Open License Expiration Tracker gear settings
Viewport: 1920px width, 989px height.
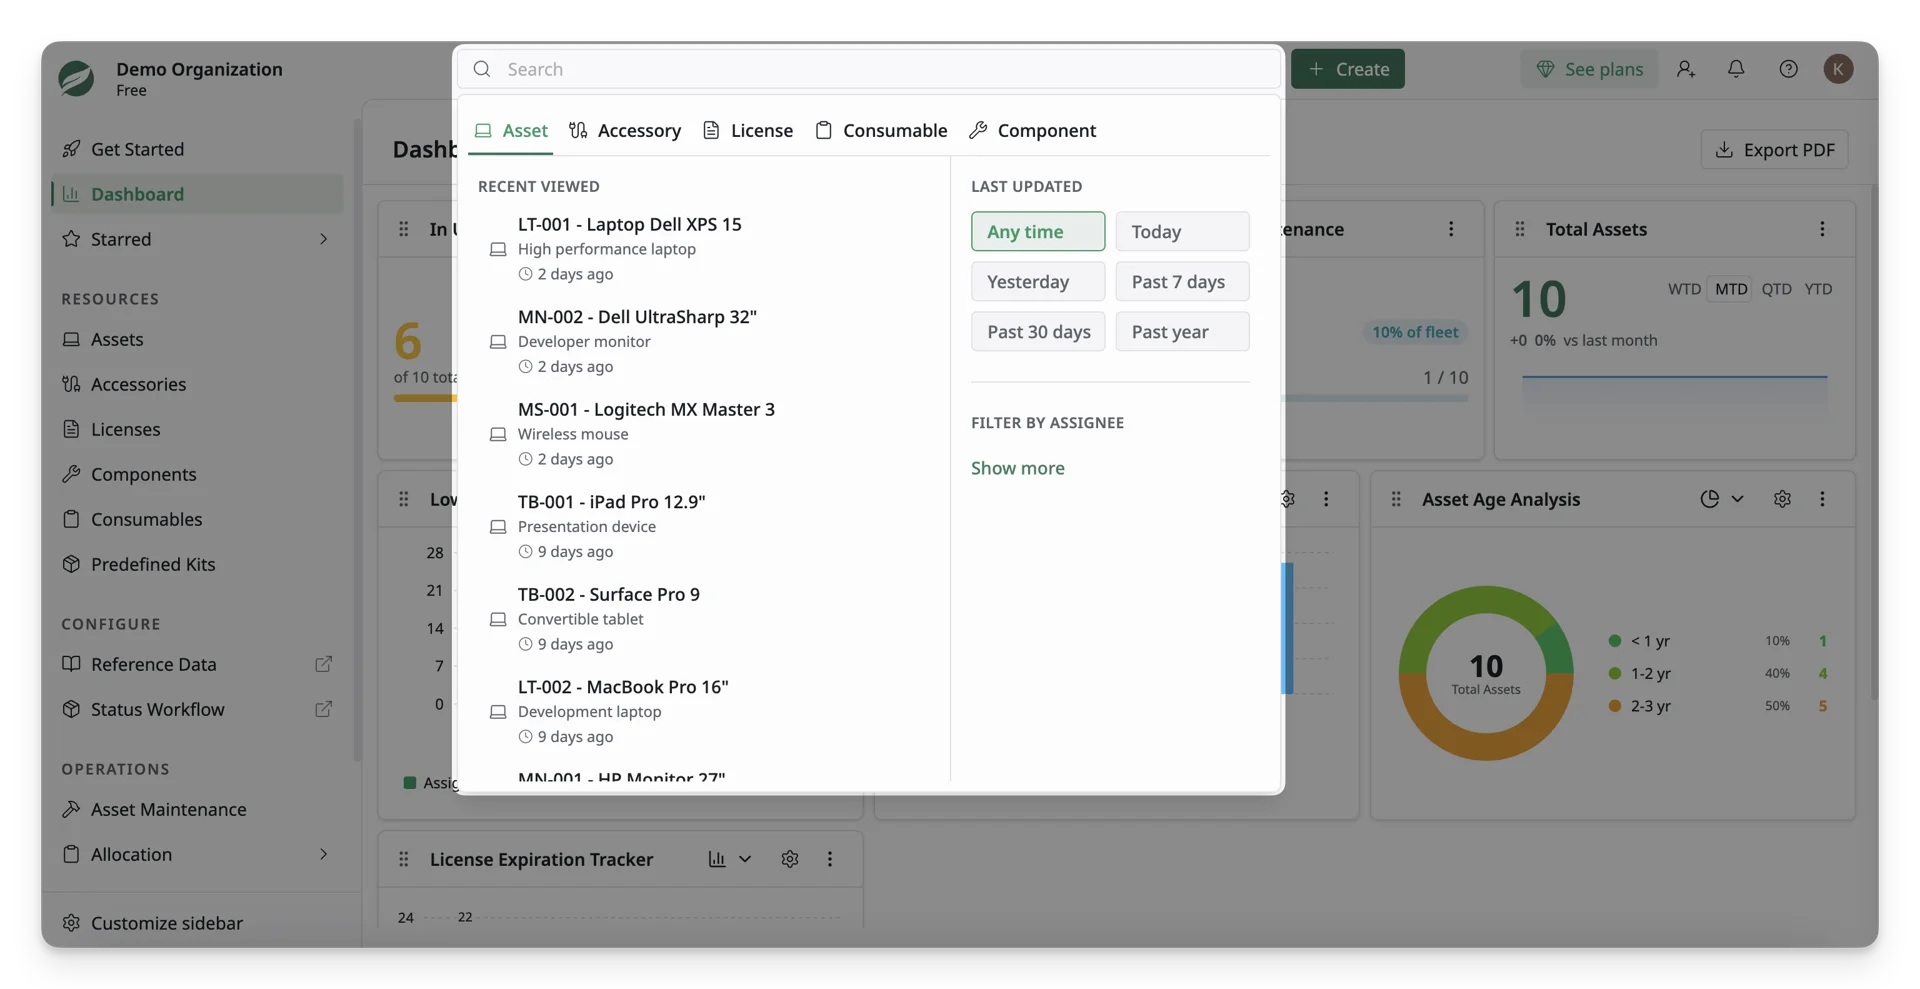790,859
